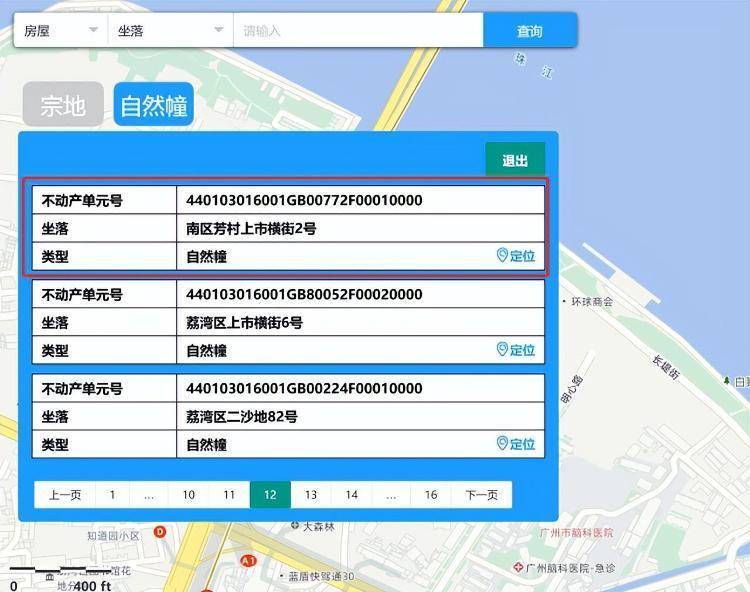
Task: Go to the previous page with 上一页
Action: coord(65,494)
